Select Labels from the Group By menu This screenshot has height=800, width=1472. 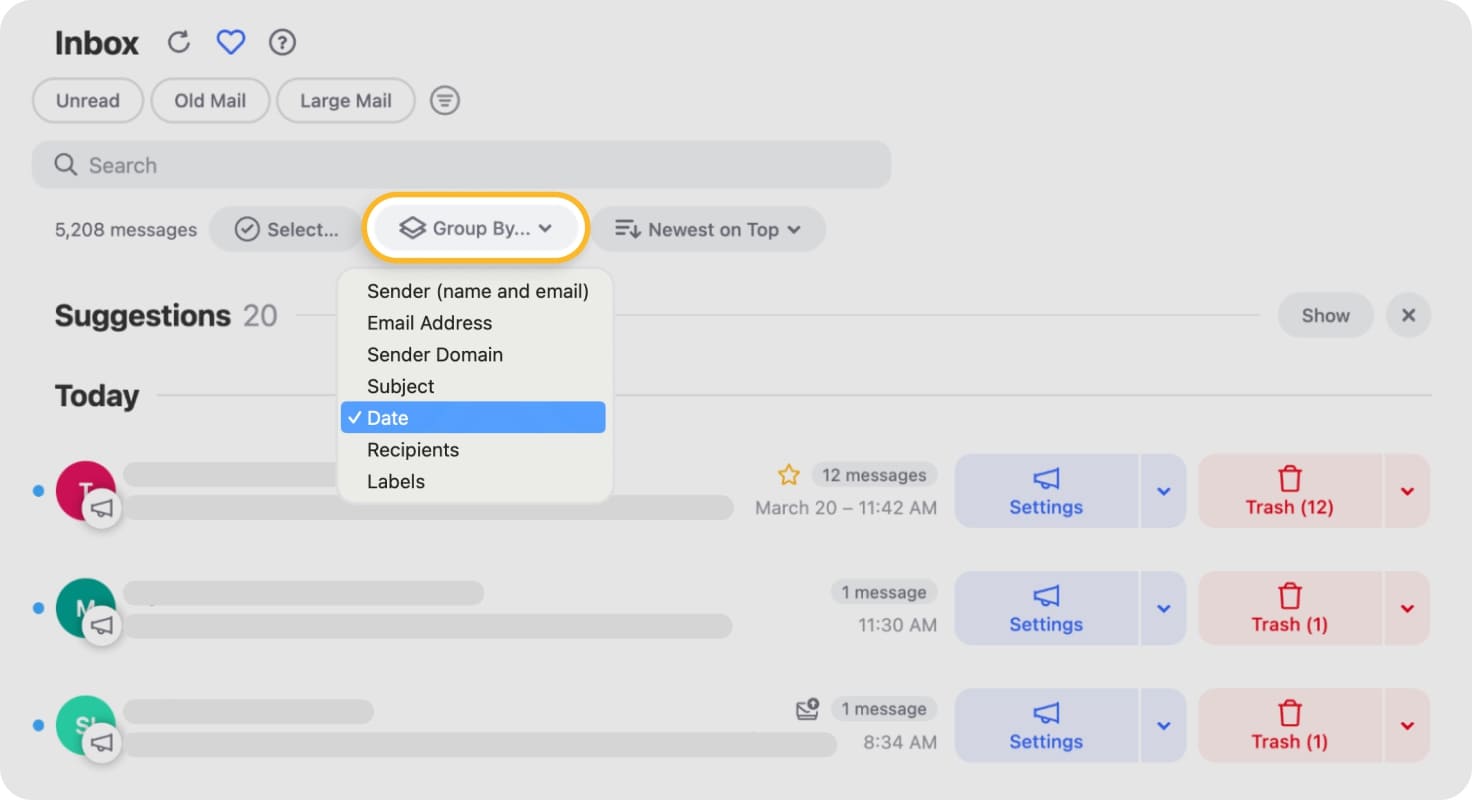(396, 481)
